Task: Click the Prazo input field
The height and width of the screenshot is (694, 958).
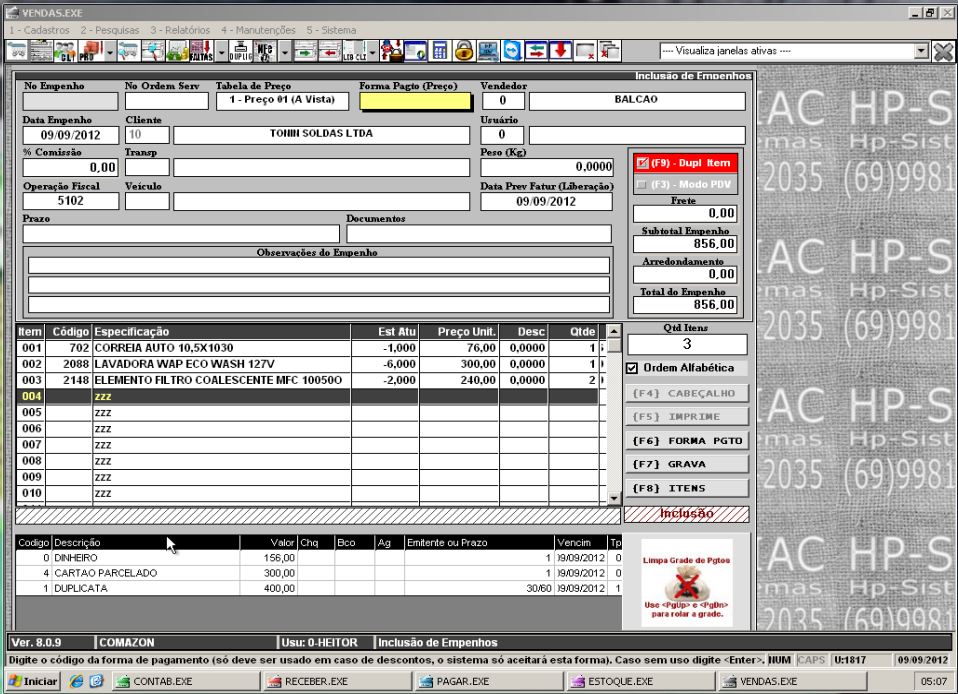Action: [181, 233]
